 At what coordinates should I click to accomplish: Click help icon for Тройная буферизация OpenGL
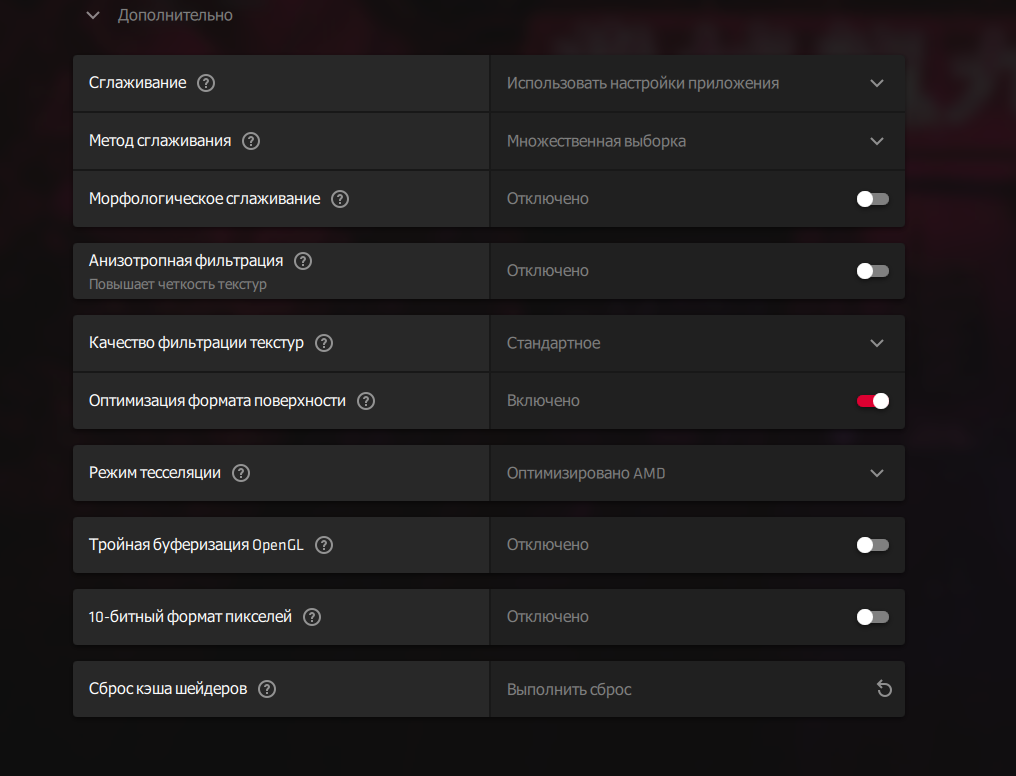pyautogui.click(x=323, y=545)
